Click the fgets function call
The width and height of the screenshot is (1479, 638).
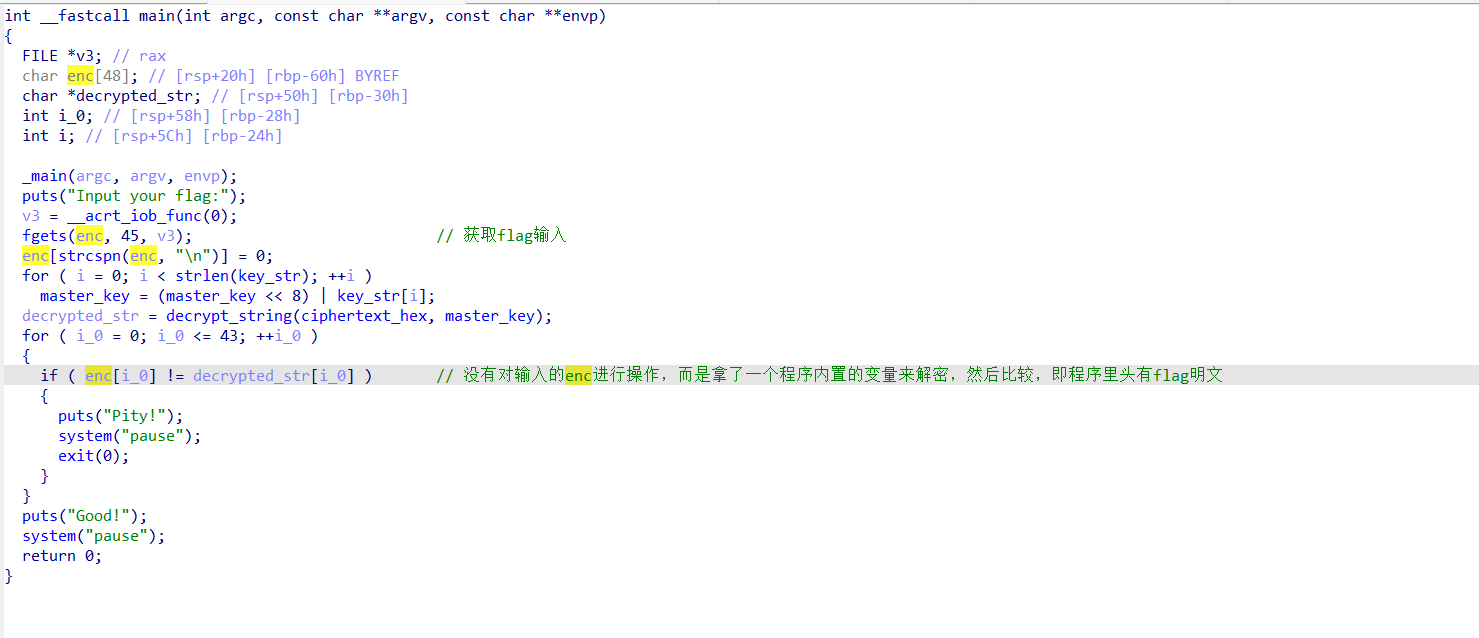click(x=45, y=236)
